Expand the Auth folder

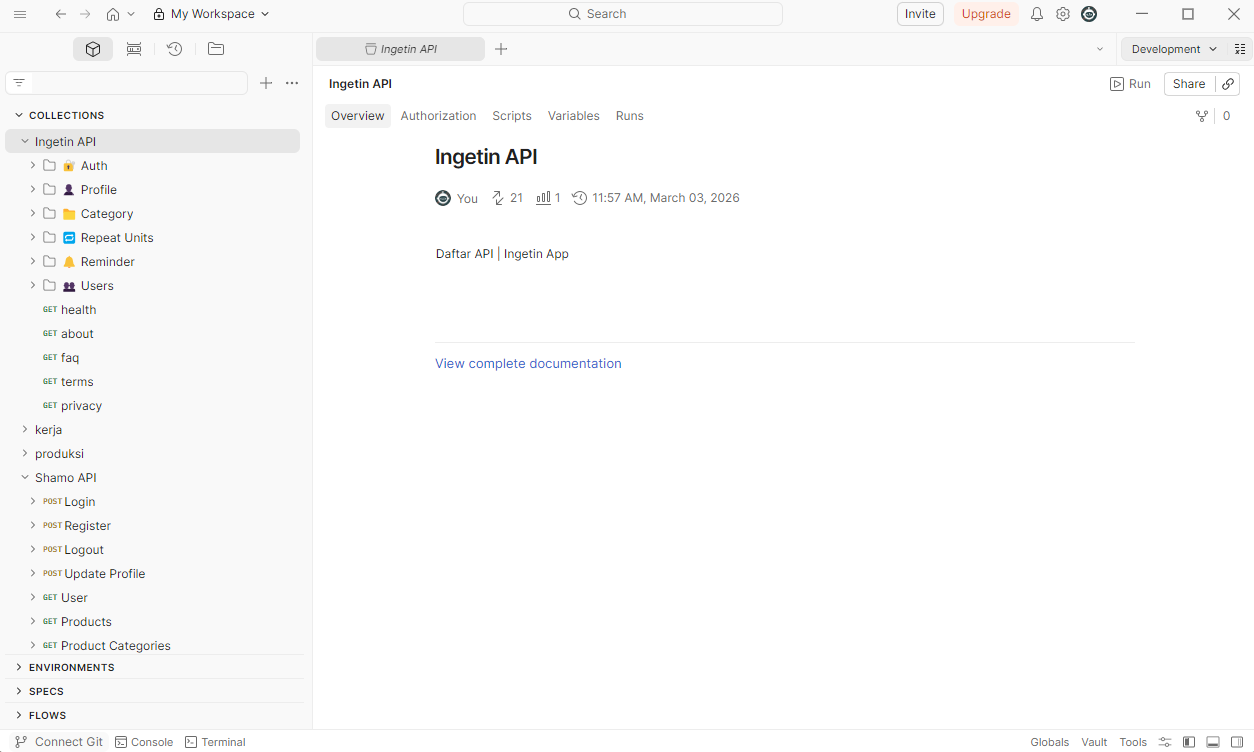(x=32, y=165)
